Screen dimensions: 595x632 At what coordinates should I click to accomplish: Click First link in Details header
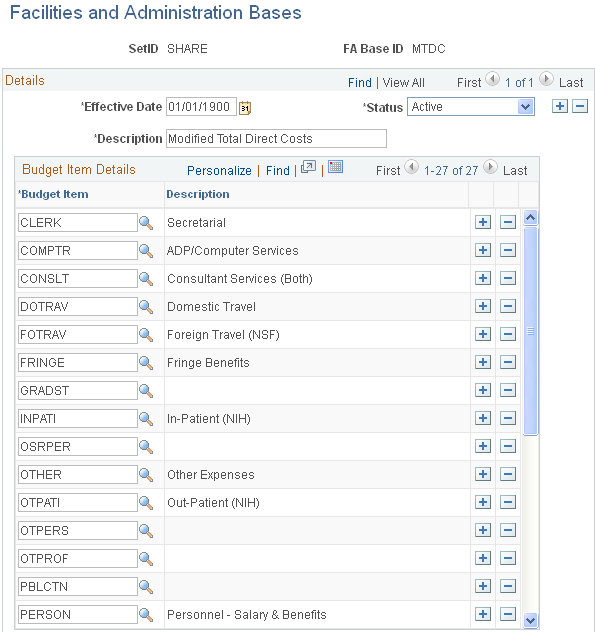point(469,83)
